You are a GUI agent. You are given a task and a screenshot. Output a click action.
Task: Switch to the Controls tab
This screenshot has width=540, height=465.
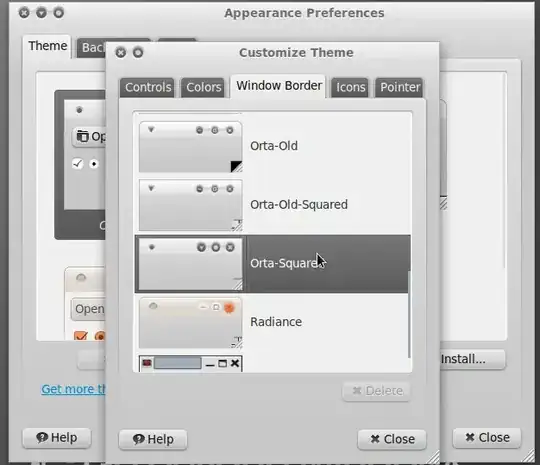148,87
